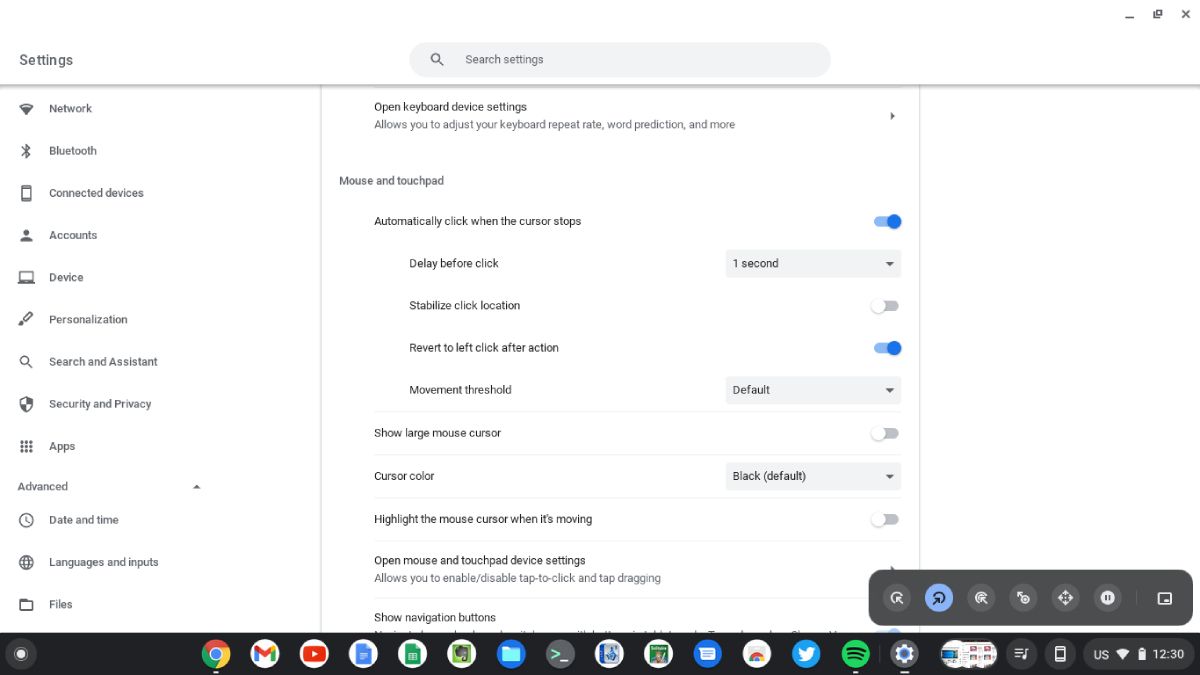Pause automatic clicking from the floating toolbar
The image size is (1200, 675).
pos(1107,597)
